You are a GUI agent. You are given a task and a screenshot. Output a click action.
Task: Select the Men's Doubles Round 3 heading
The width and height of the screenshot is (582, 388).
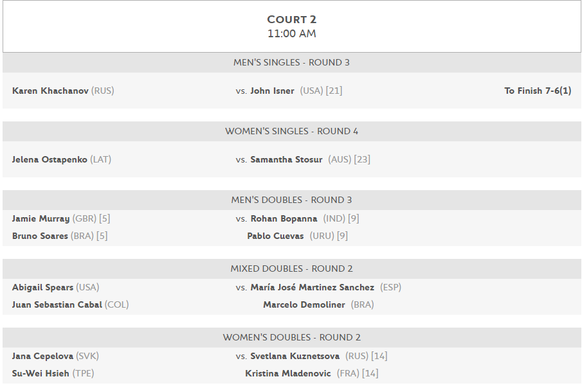tap(292, 200)
